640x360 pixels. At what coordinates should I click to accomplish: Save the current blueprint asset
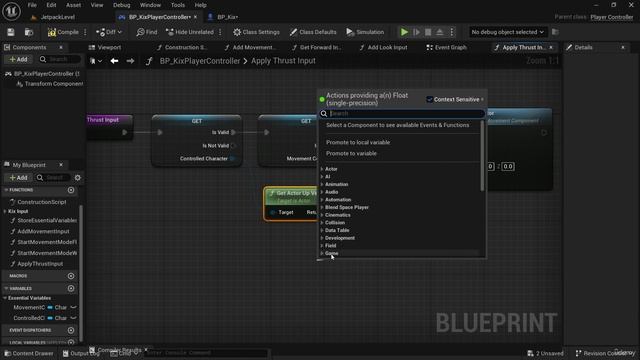[x=11, y=32]
